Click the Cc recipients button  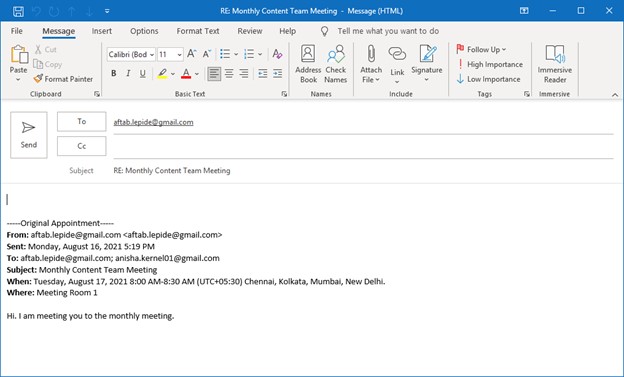82,146
